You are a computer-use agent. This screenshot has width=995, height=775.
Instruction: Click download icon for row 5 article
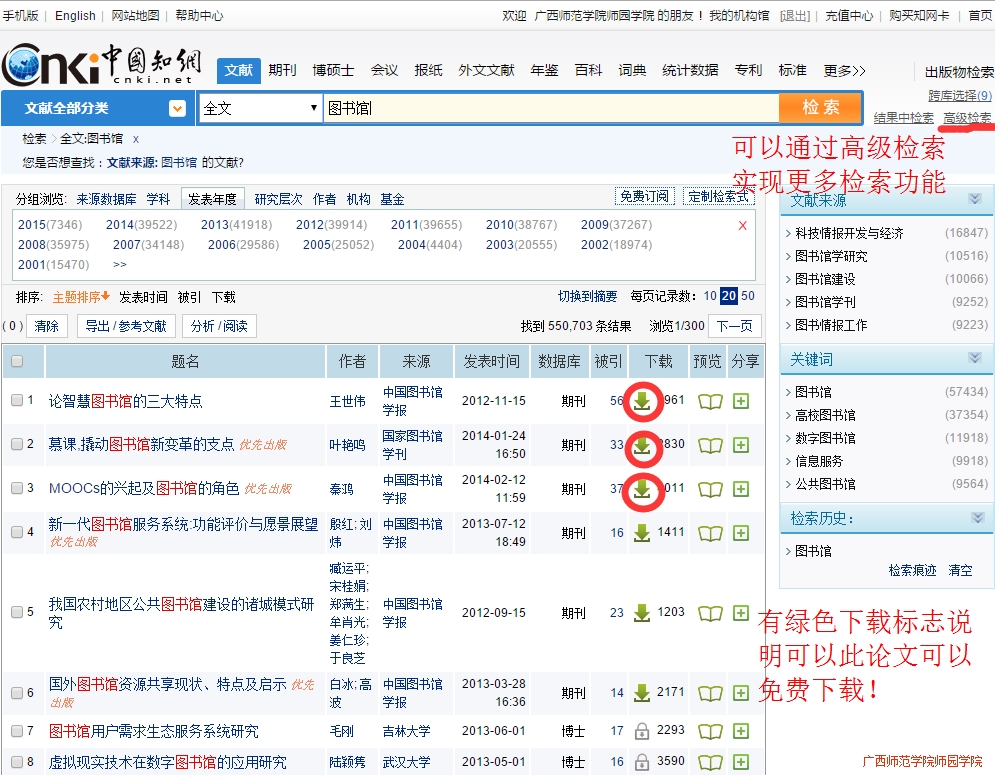click(x=642, y=613)
